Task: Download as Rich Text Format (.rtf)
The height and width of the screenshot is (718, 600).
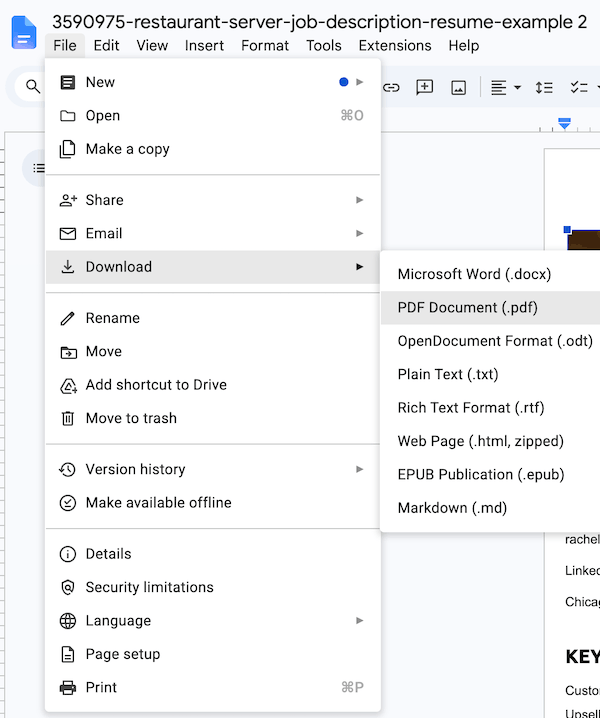Action: pos(491,408)
